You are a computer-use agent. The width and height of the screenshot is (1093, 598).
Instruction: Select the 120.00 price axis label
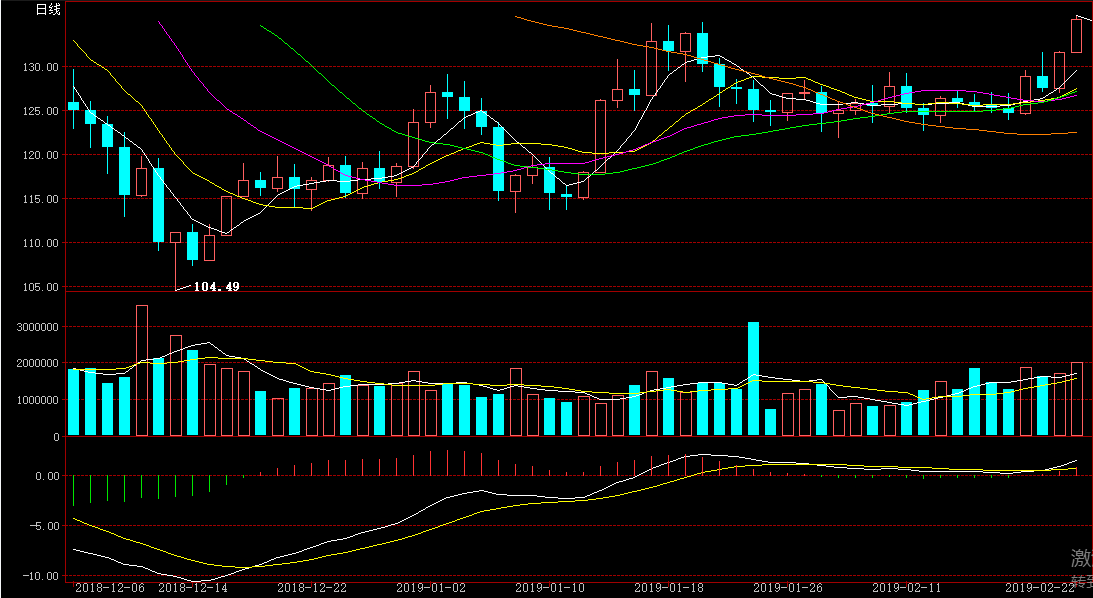click(41, 155)
